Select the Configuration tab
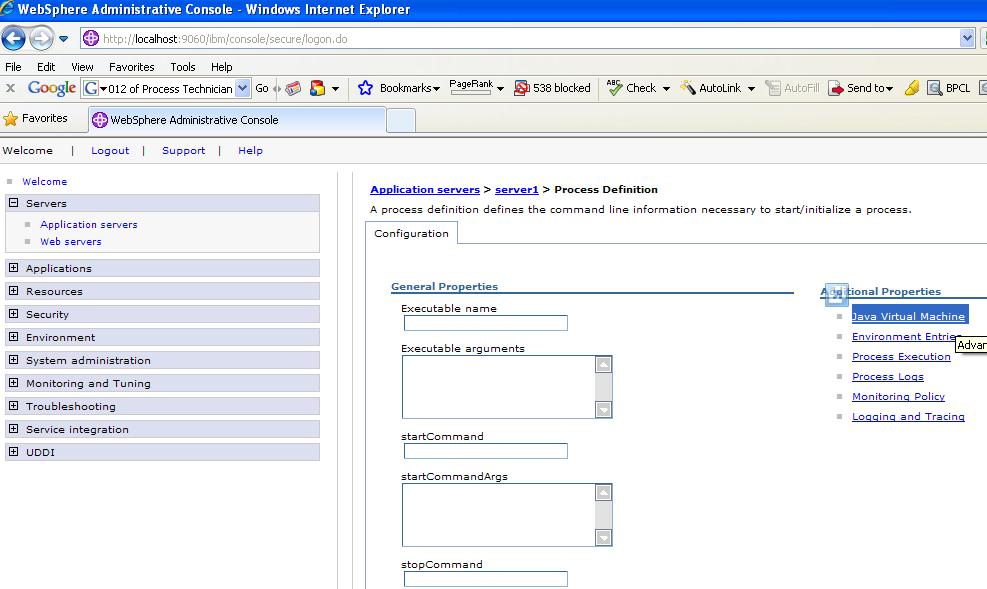The image size is (987, 589). [x=410, y=232]
